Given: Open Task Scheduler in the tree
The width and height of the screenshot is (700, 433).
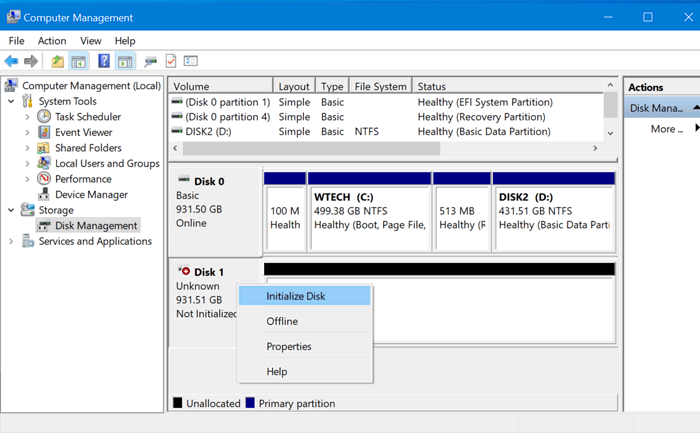Looking at the screenshot, I should [86, 117].
